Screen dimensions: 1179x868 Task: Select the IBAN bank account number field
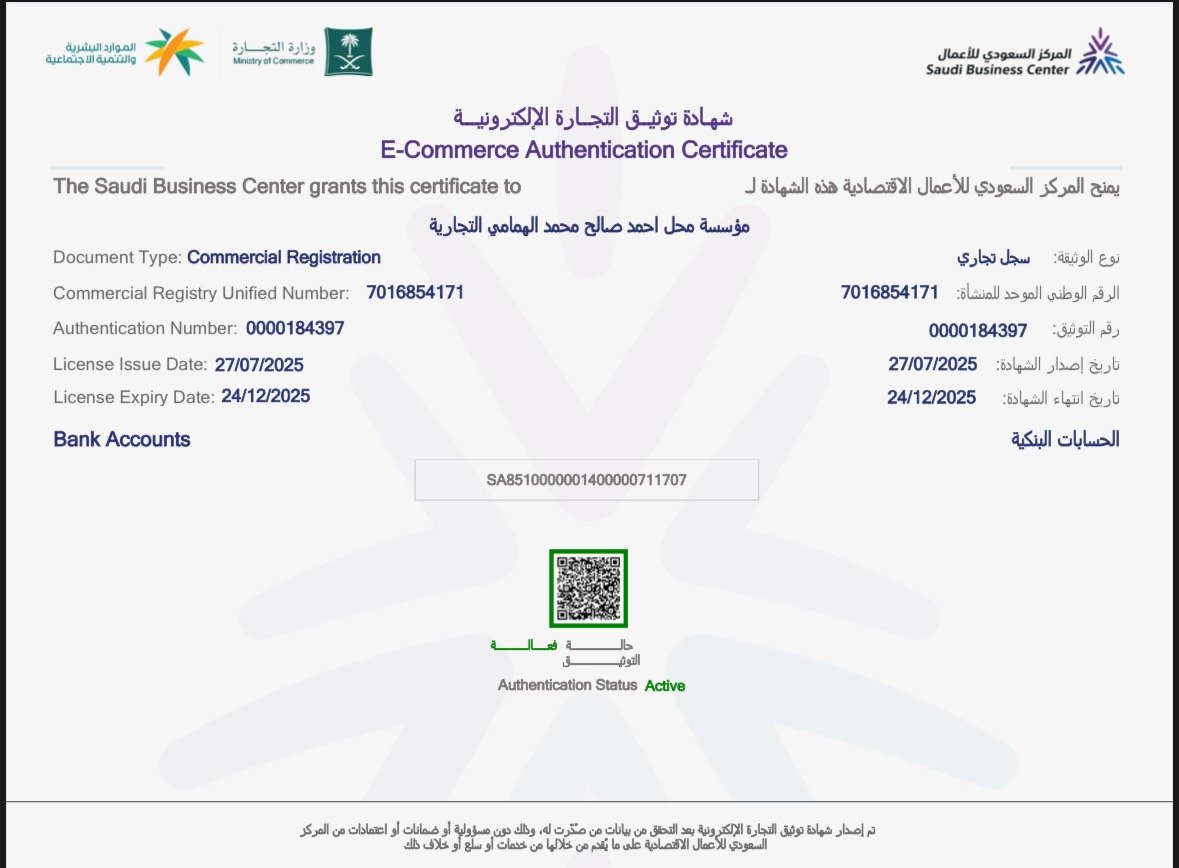pos(587,480)
